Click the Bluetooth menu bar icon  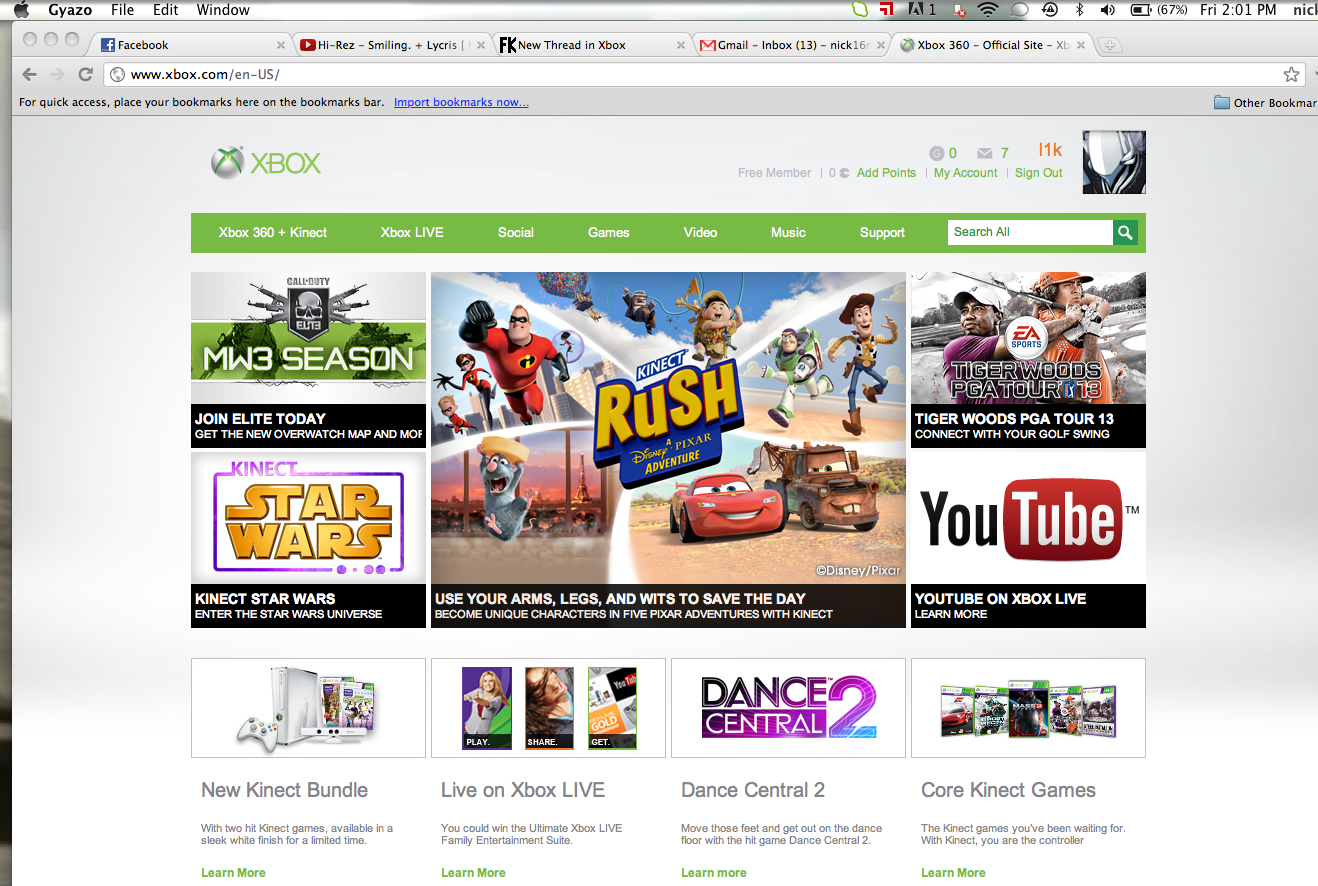click(1079, 10)
